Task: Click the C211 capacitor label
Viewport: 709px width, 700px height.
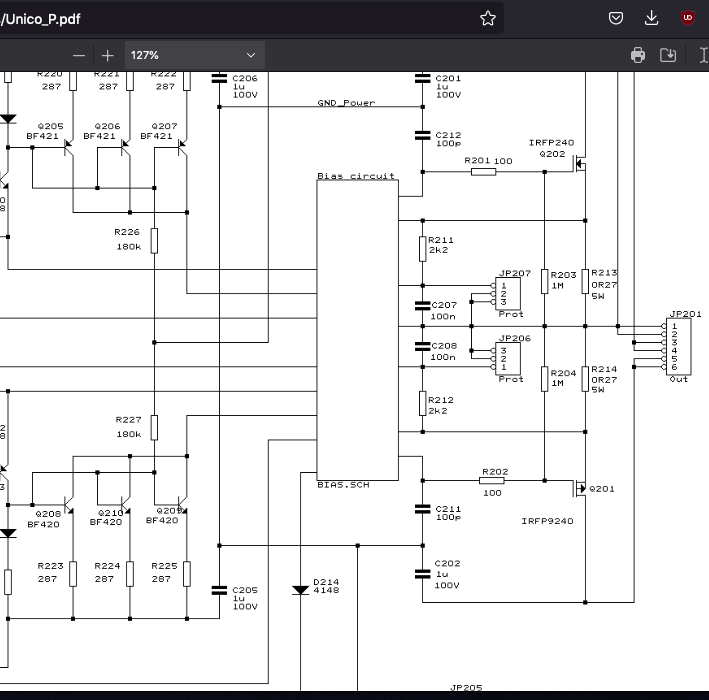Action: click(448, 509)
